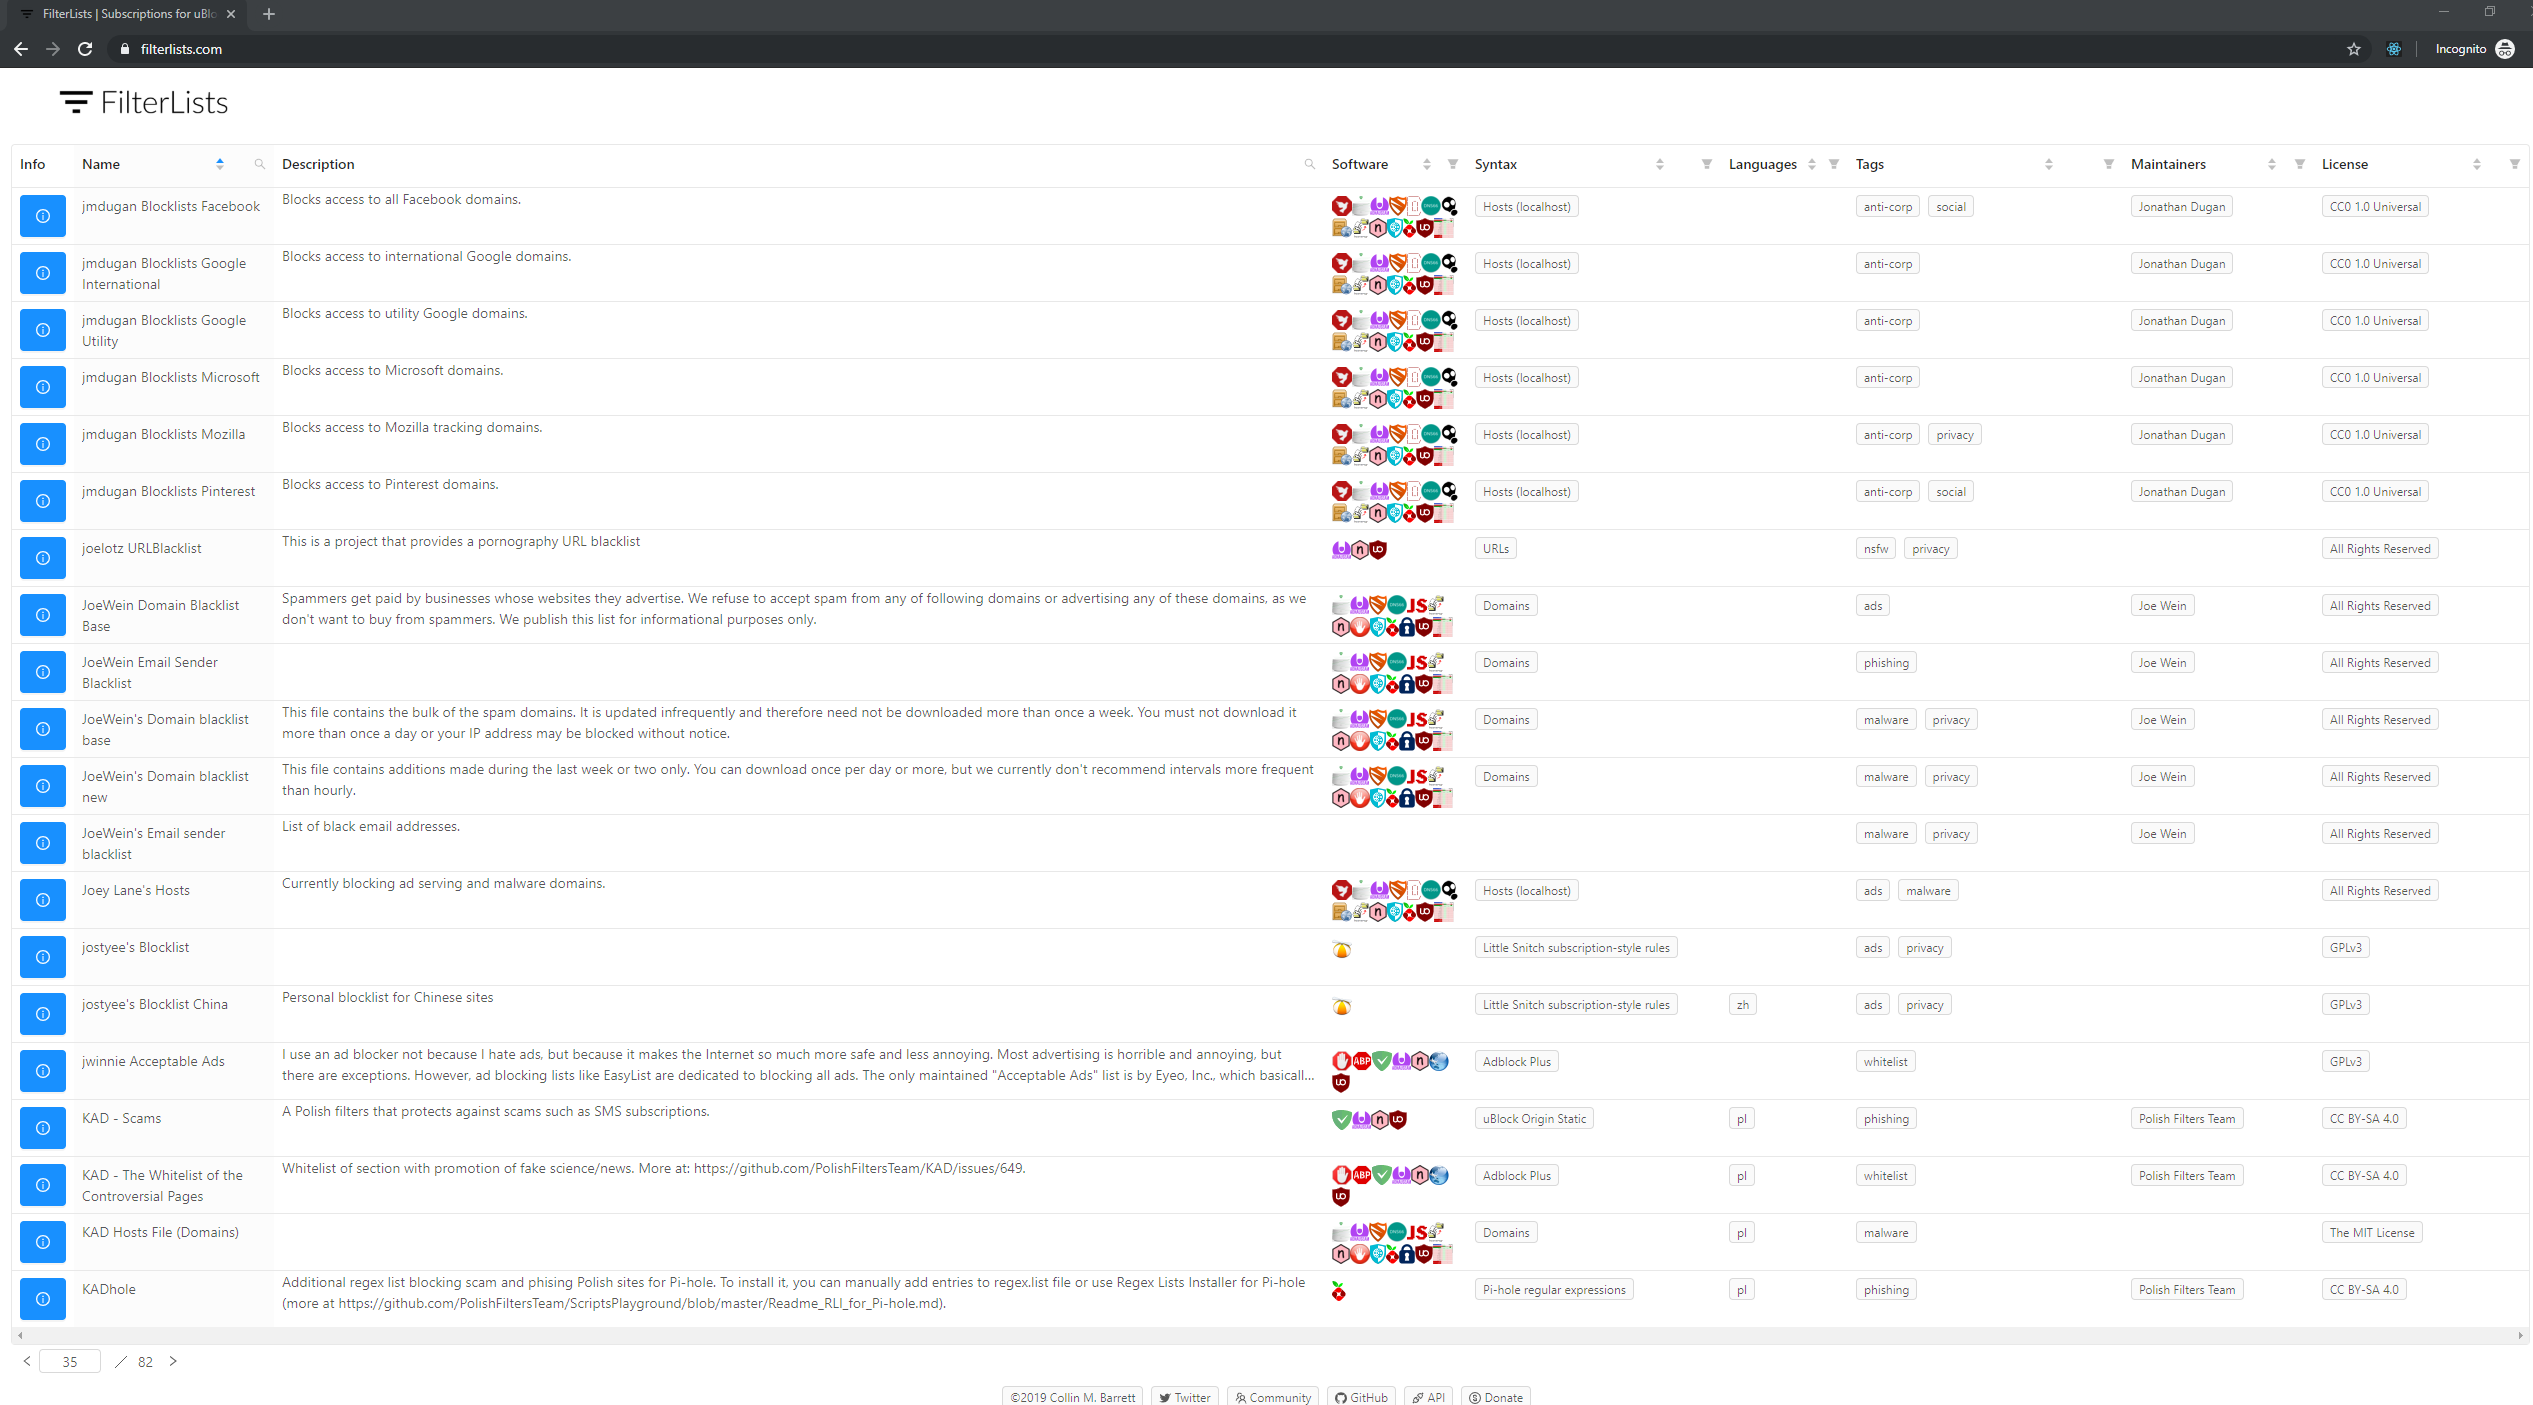Sort table by License column
This screenshot has width=2533, height=1405.
[2477, 164]
